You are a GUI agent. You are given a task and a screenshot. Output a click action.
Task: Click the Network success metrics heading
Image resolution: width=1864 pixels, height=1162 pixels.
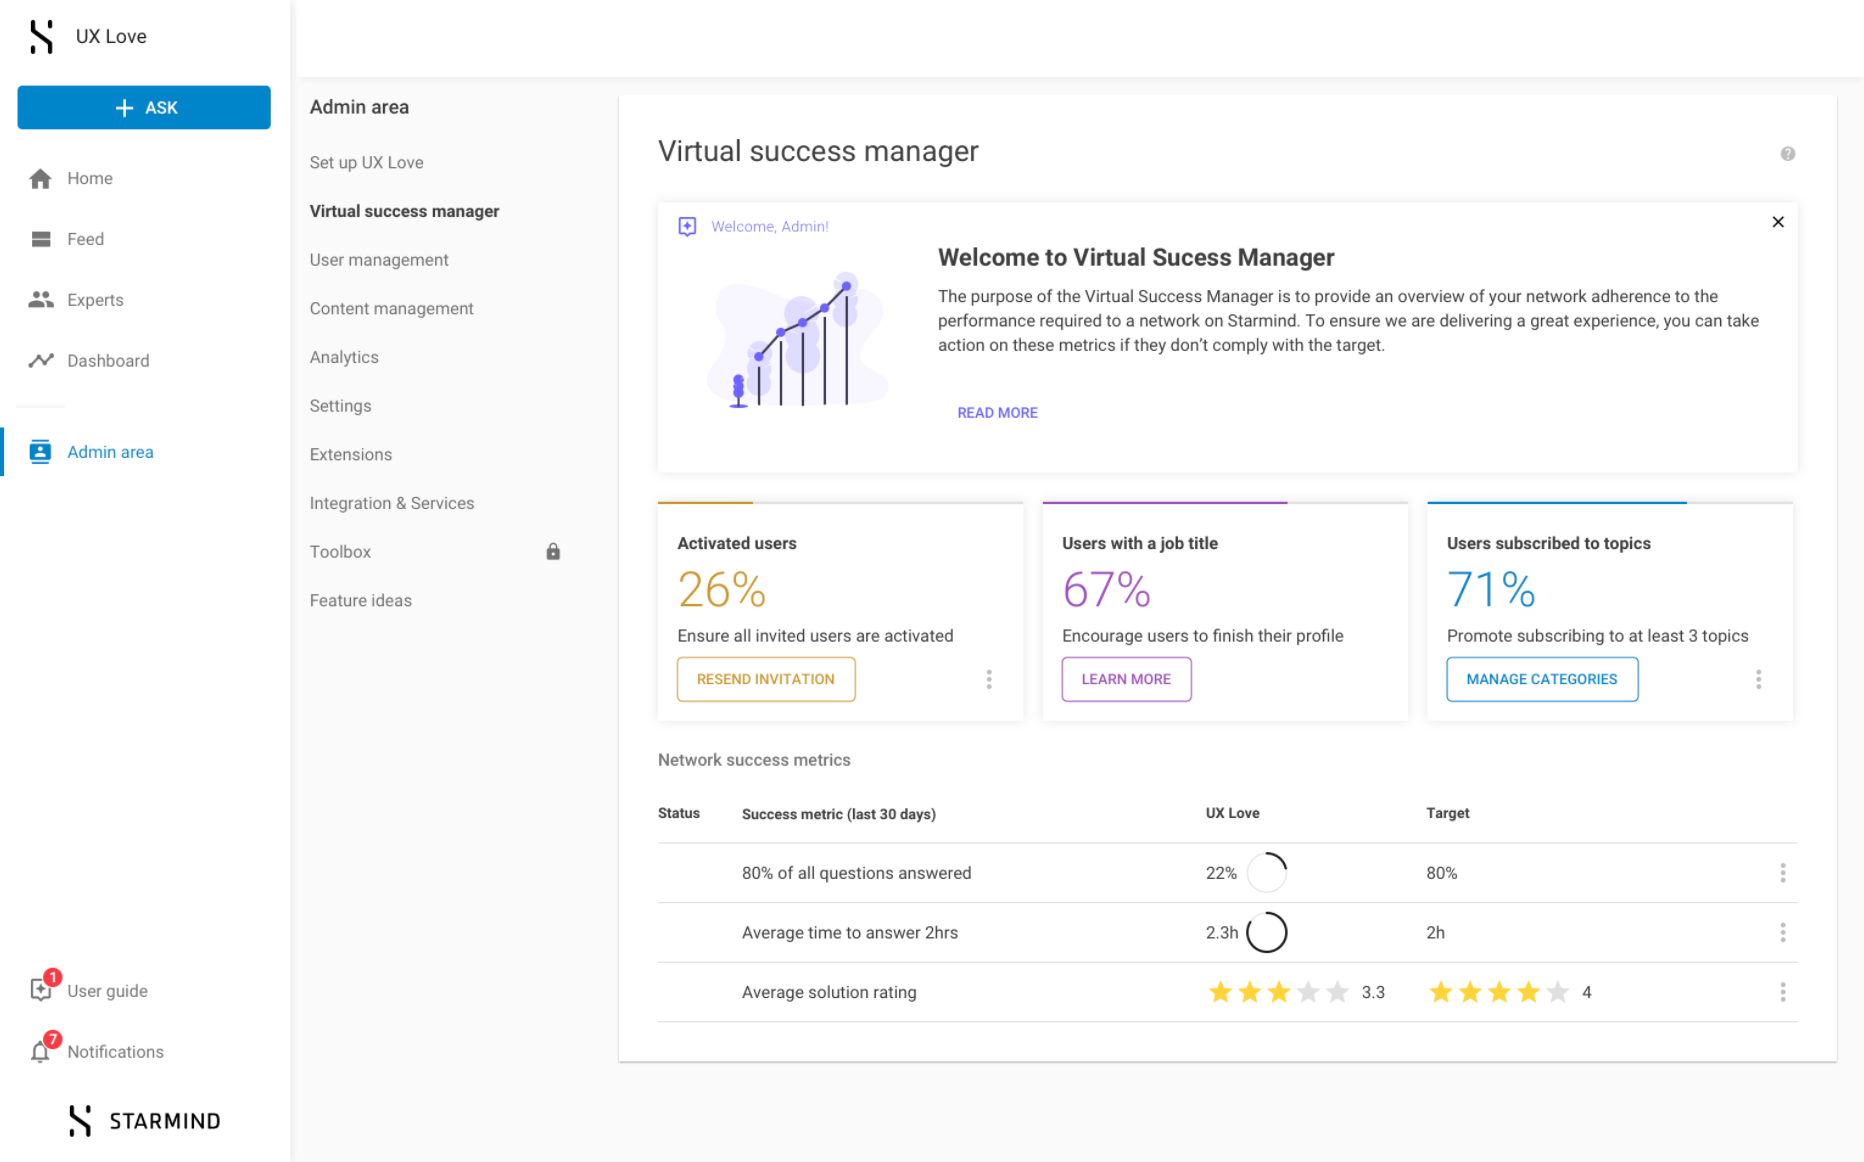tap(754, 760)
